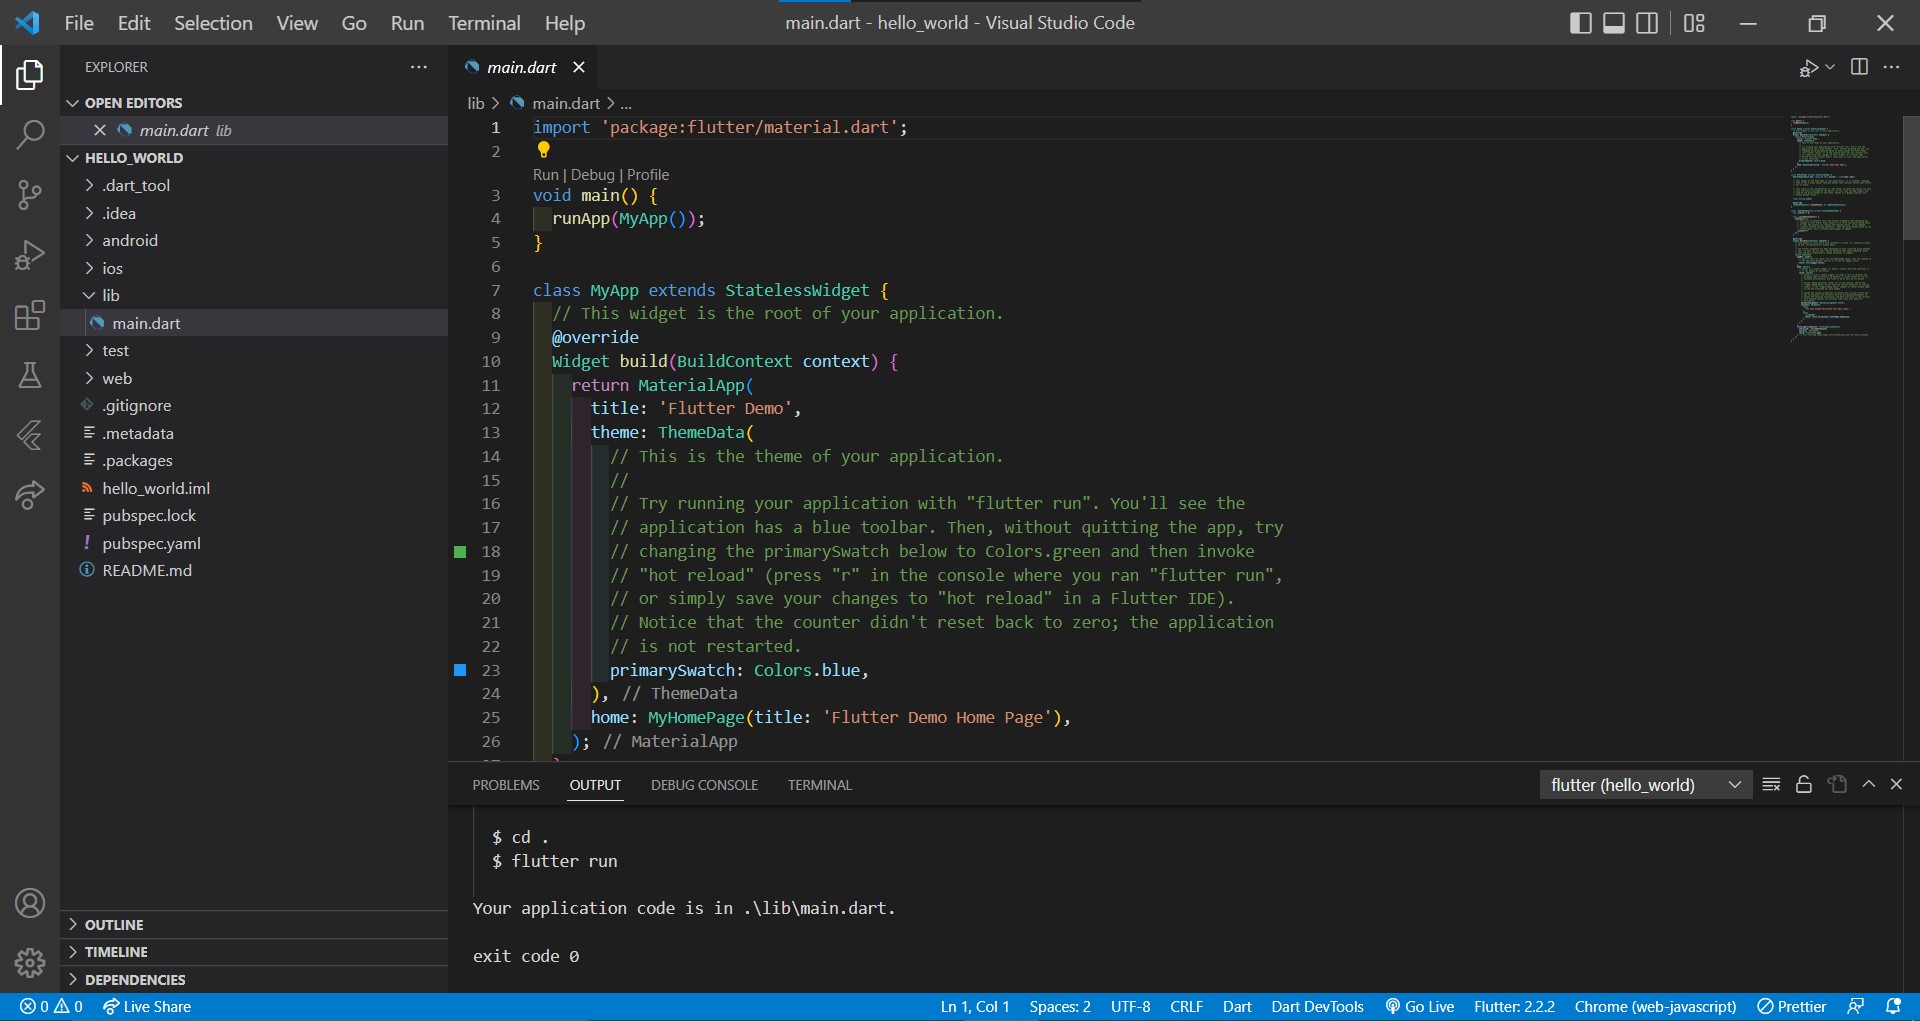Open Explorer More Actions ellipsis
The width and height of the screenshot is (1920, 1021).
419,67
